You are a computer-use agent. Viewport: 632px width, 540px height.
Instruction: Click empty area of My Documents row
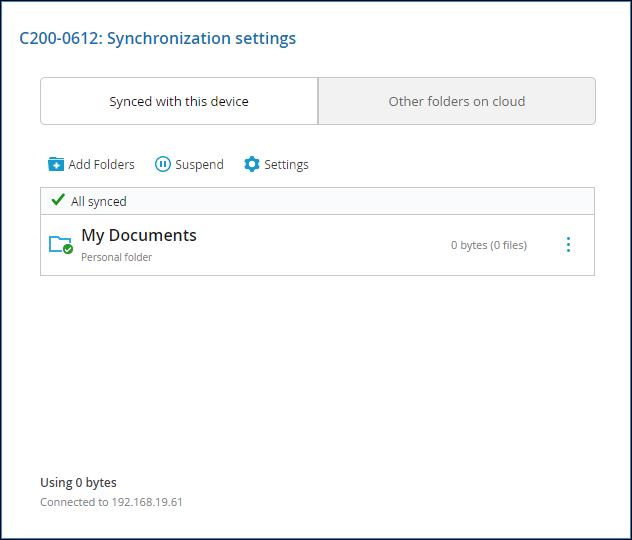click(x=322, y=245)
